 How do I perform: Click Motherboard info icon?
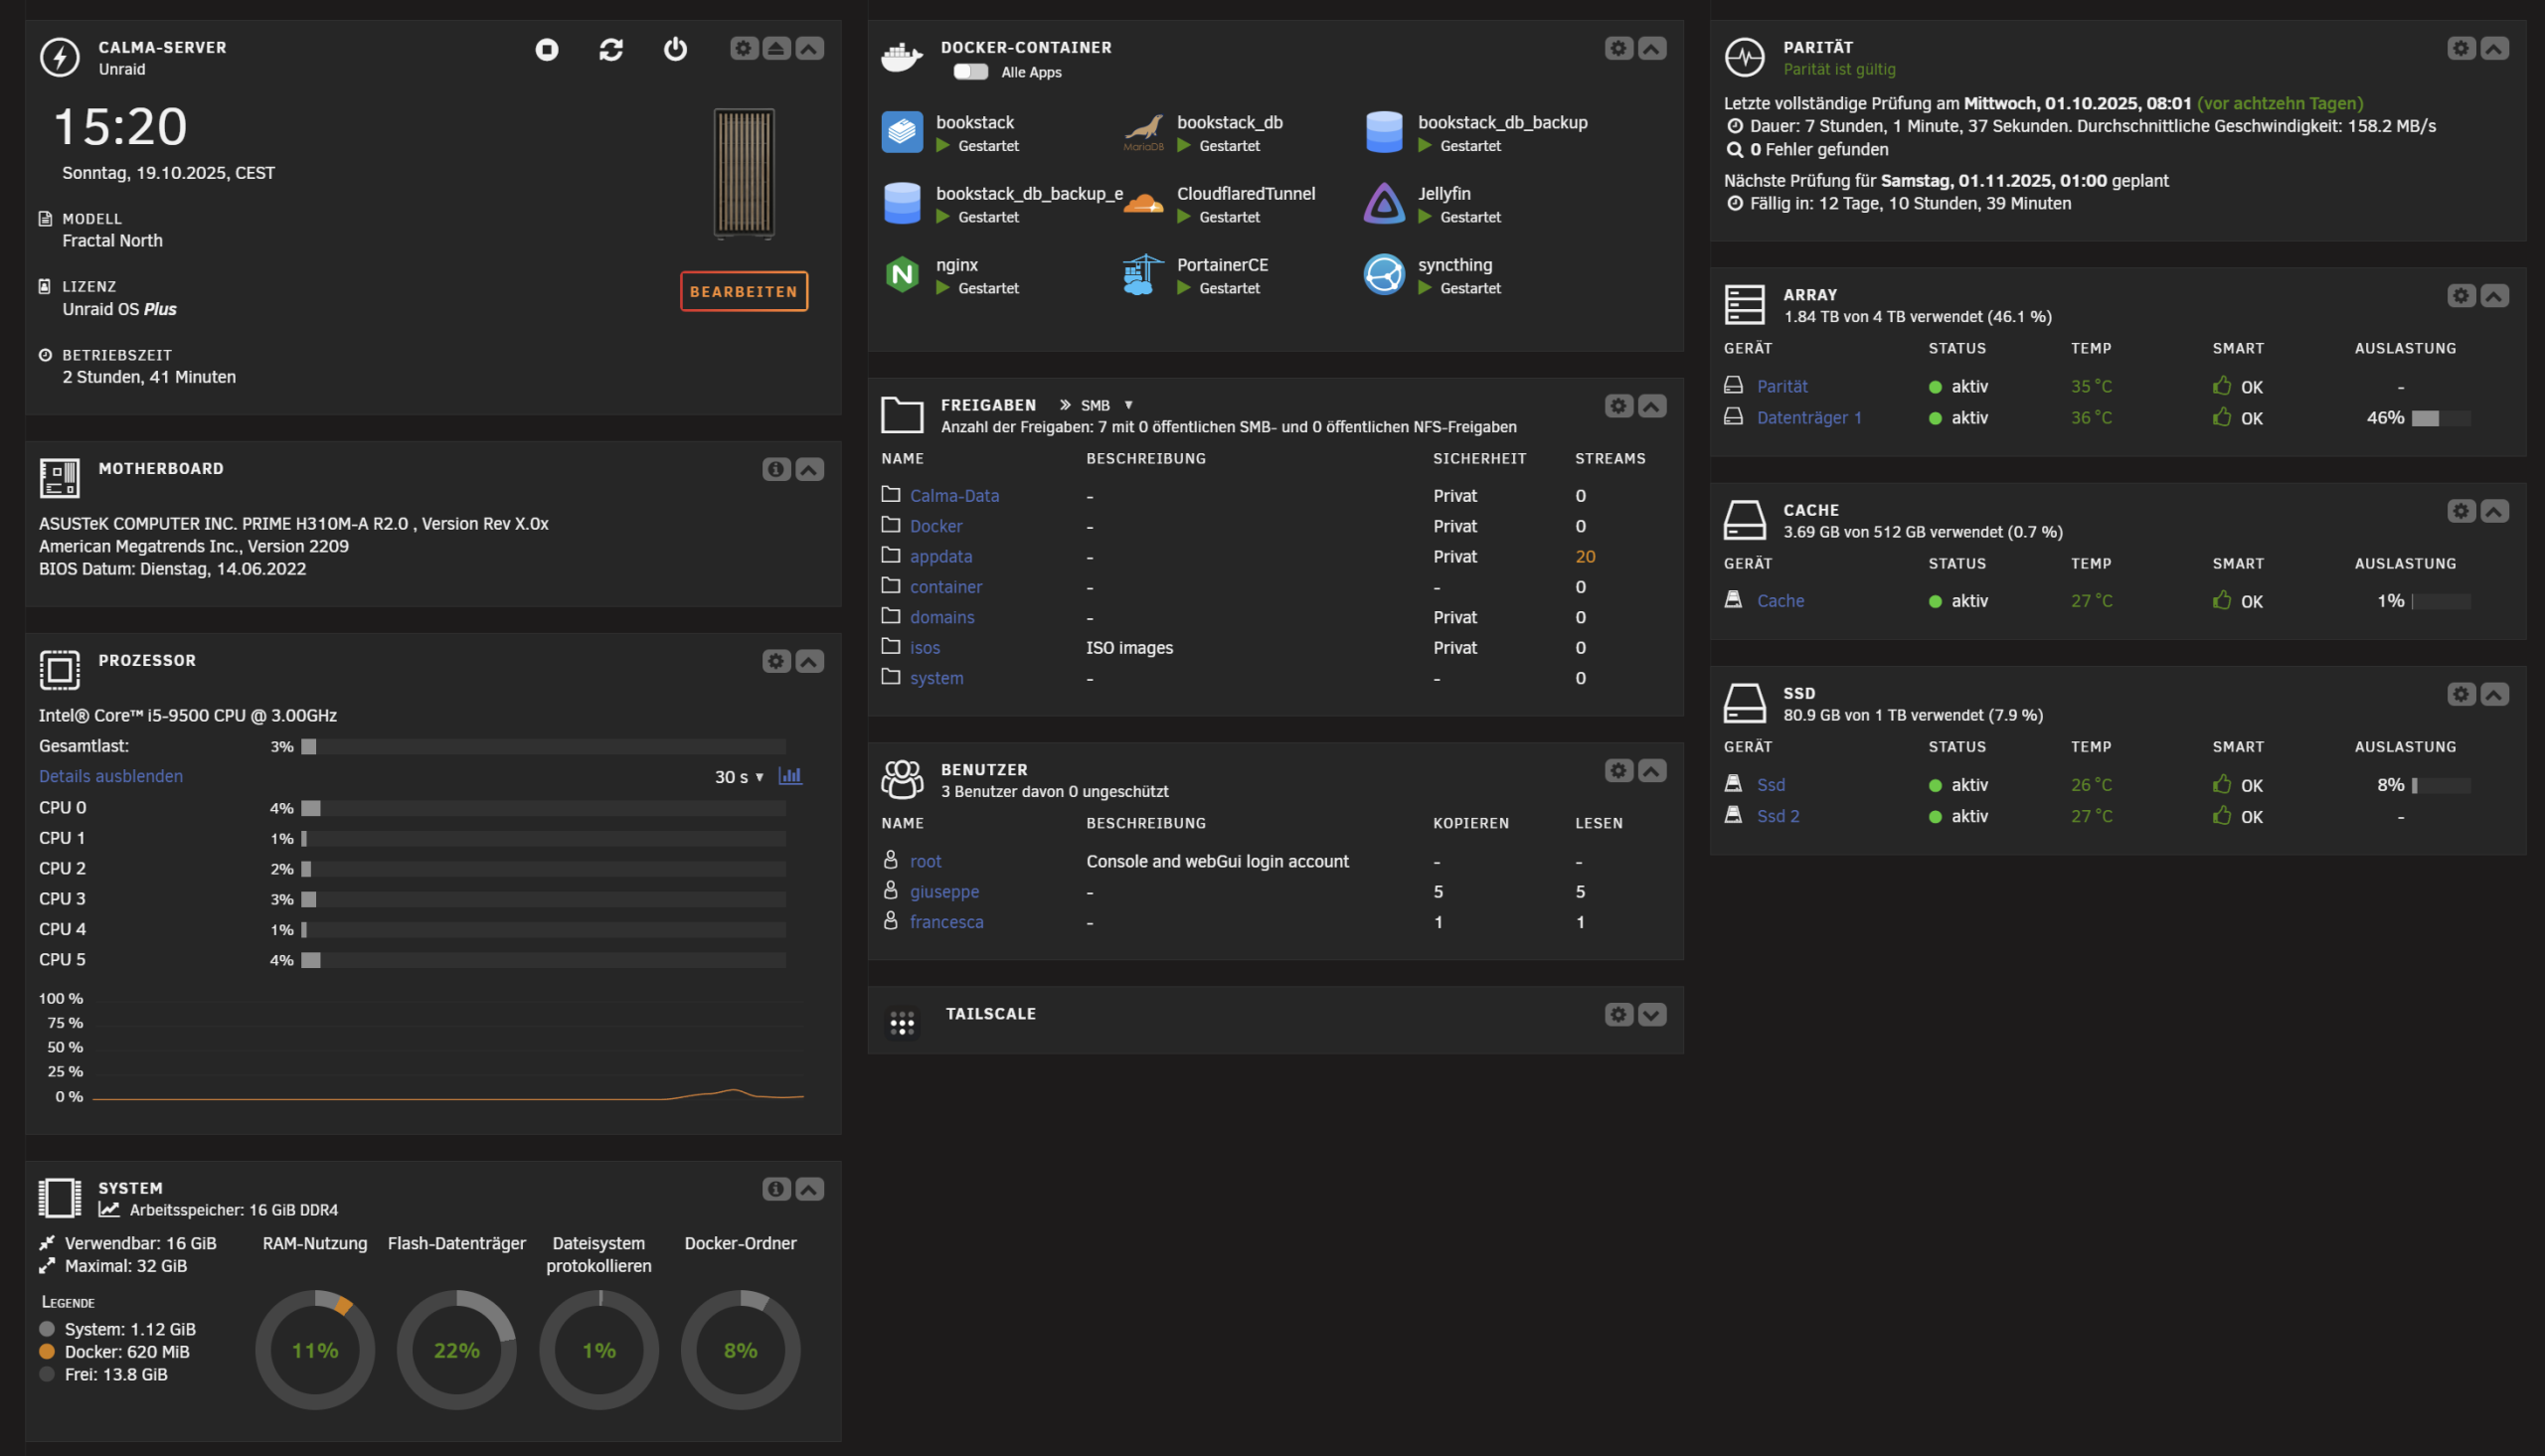click(x=776, y=469)
